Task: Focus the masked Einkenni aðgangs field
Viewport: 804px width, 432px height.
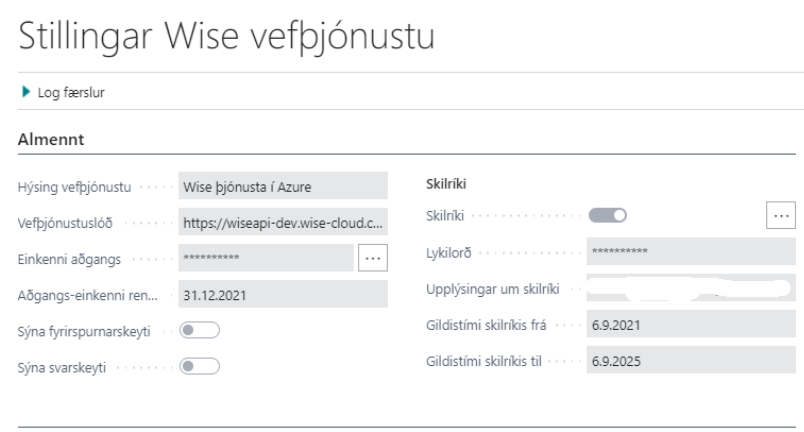Action: (264, 258)
